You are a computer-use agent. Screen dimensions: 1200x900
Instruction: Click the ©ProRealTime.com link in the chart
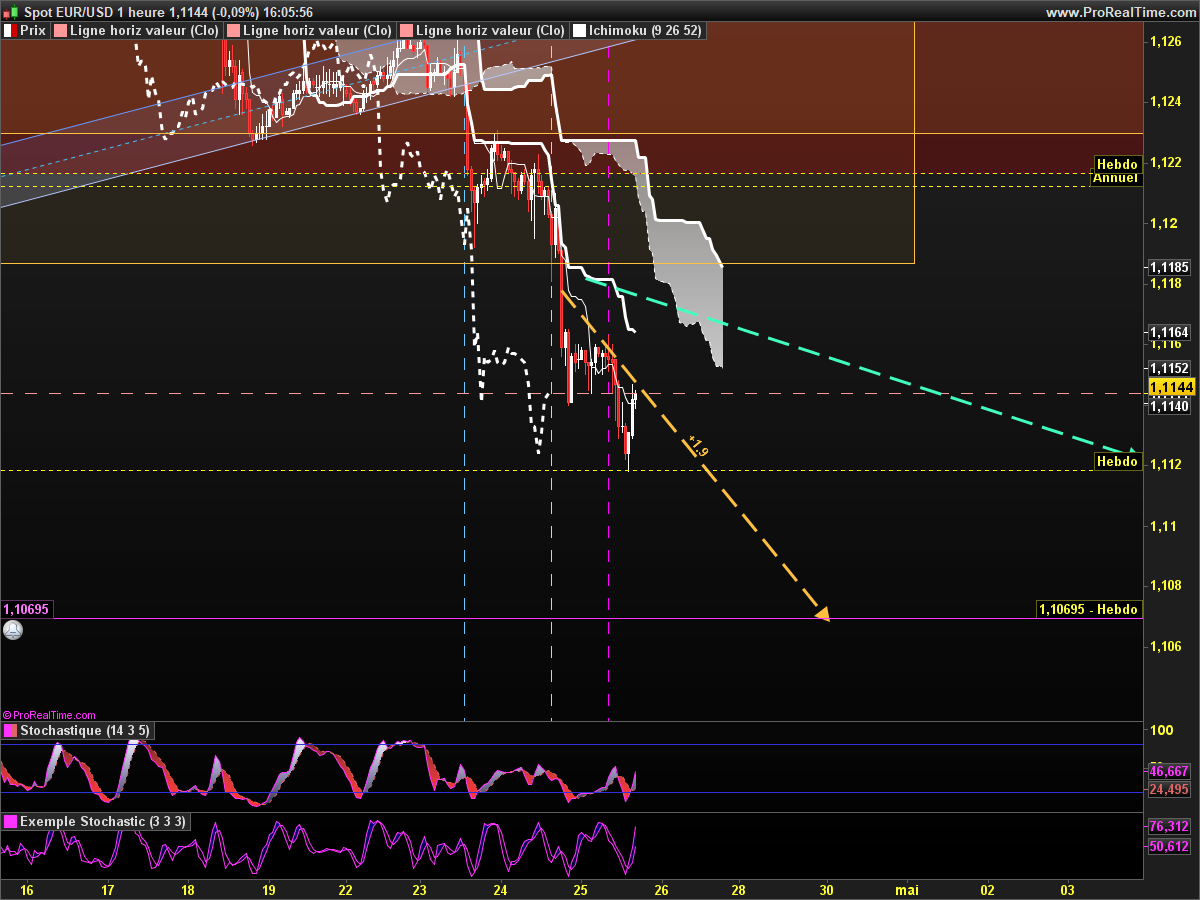coord(50,715)
